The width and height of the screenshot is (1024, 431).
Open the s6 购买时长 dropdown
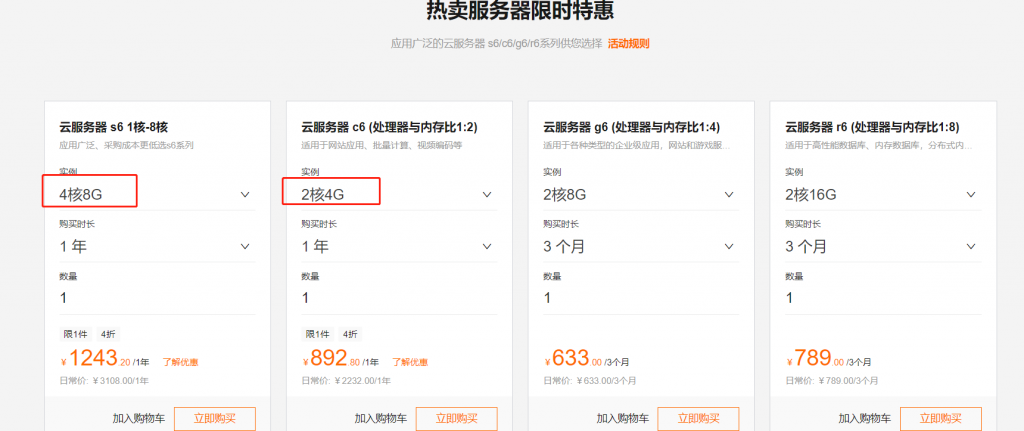[155, 246]
